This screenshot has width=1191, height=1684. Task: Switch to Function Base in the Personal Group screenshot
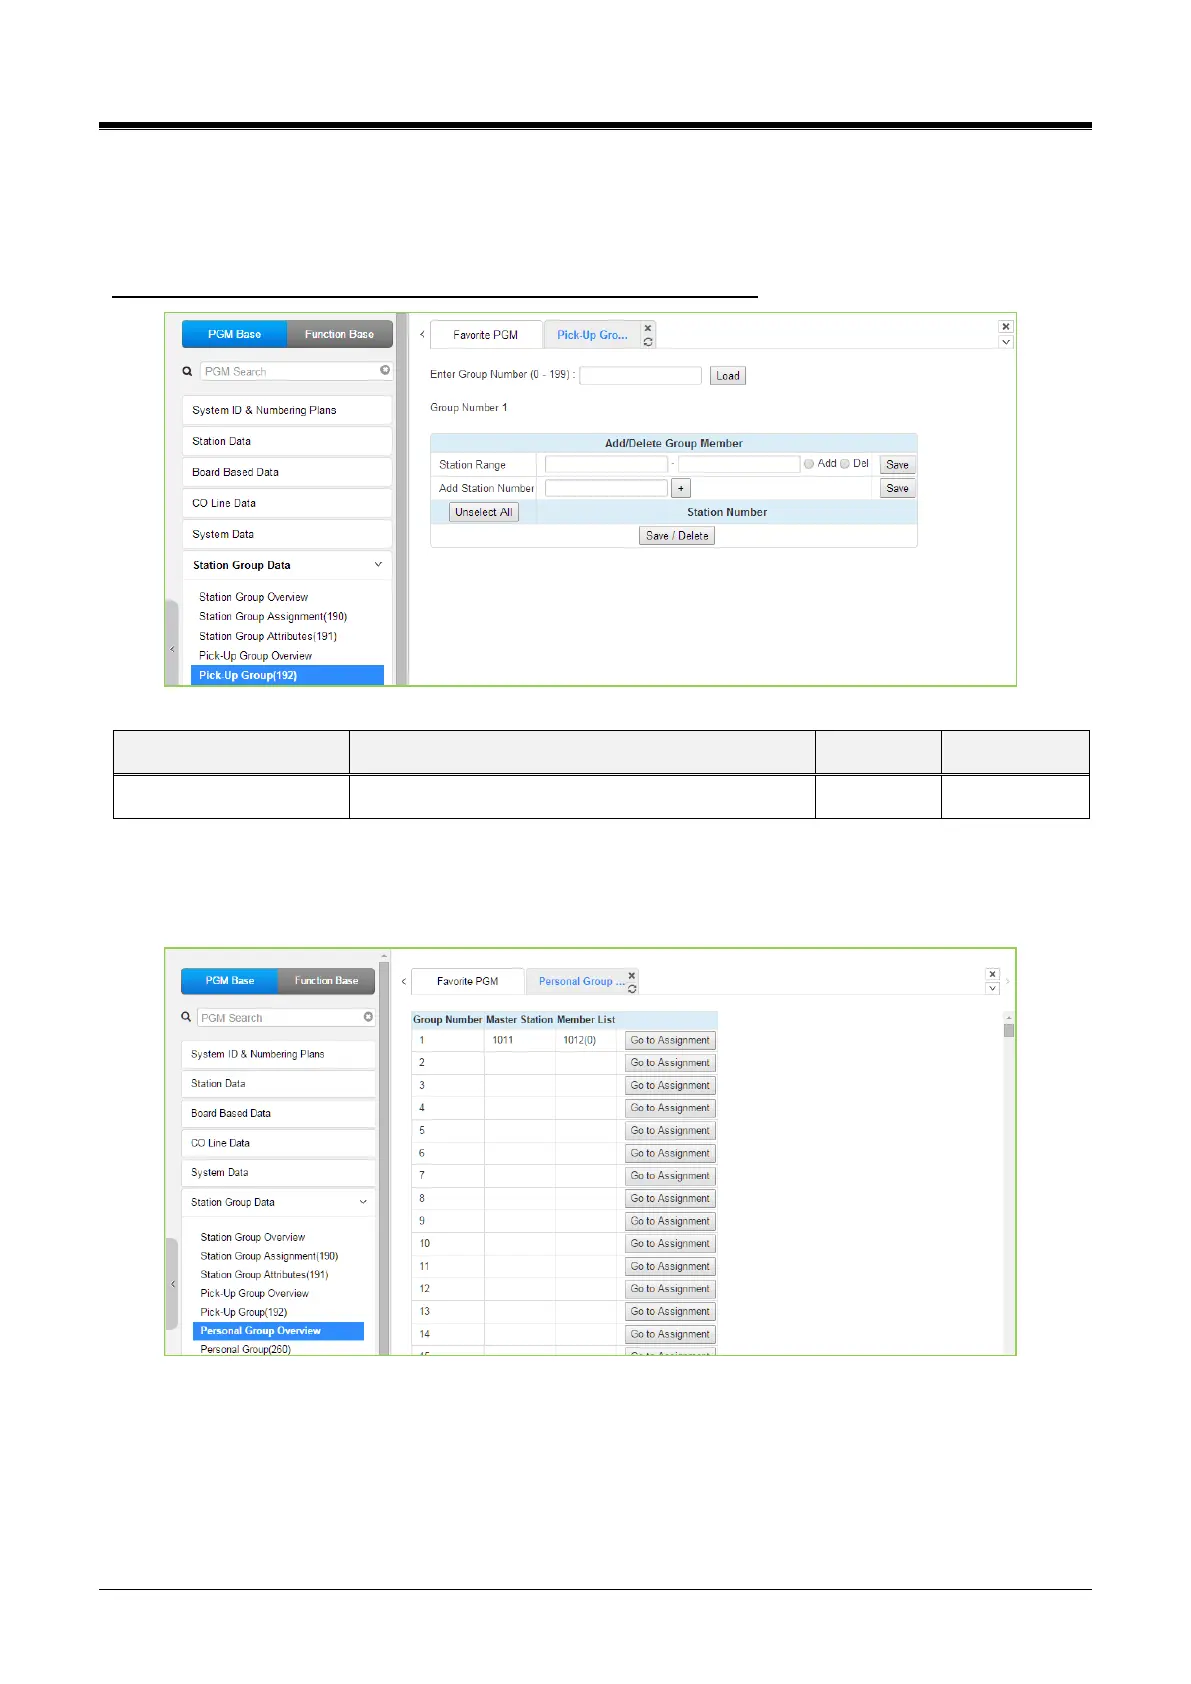326,981
